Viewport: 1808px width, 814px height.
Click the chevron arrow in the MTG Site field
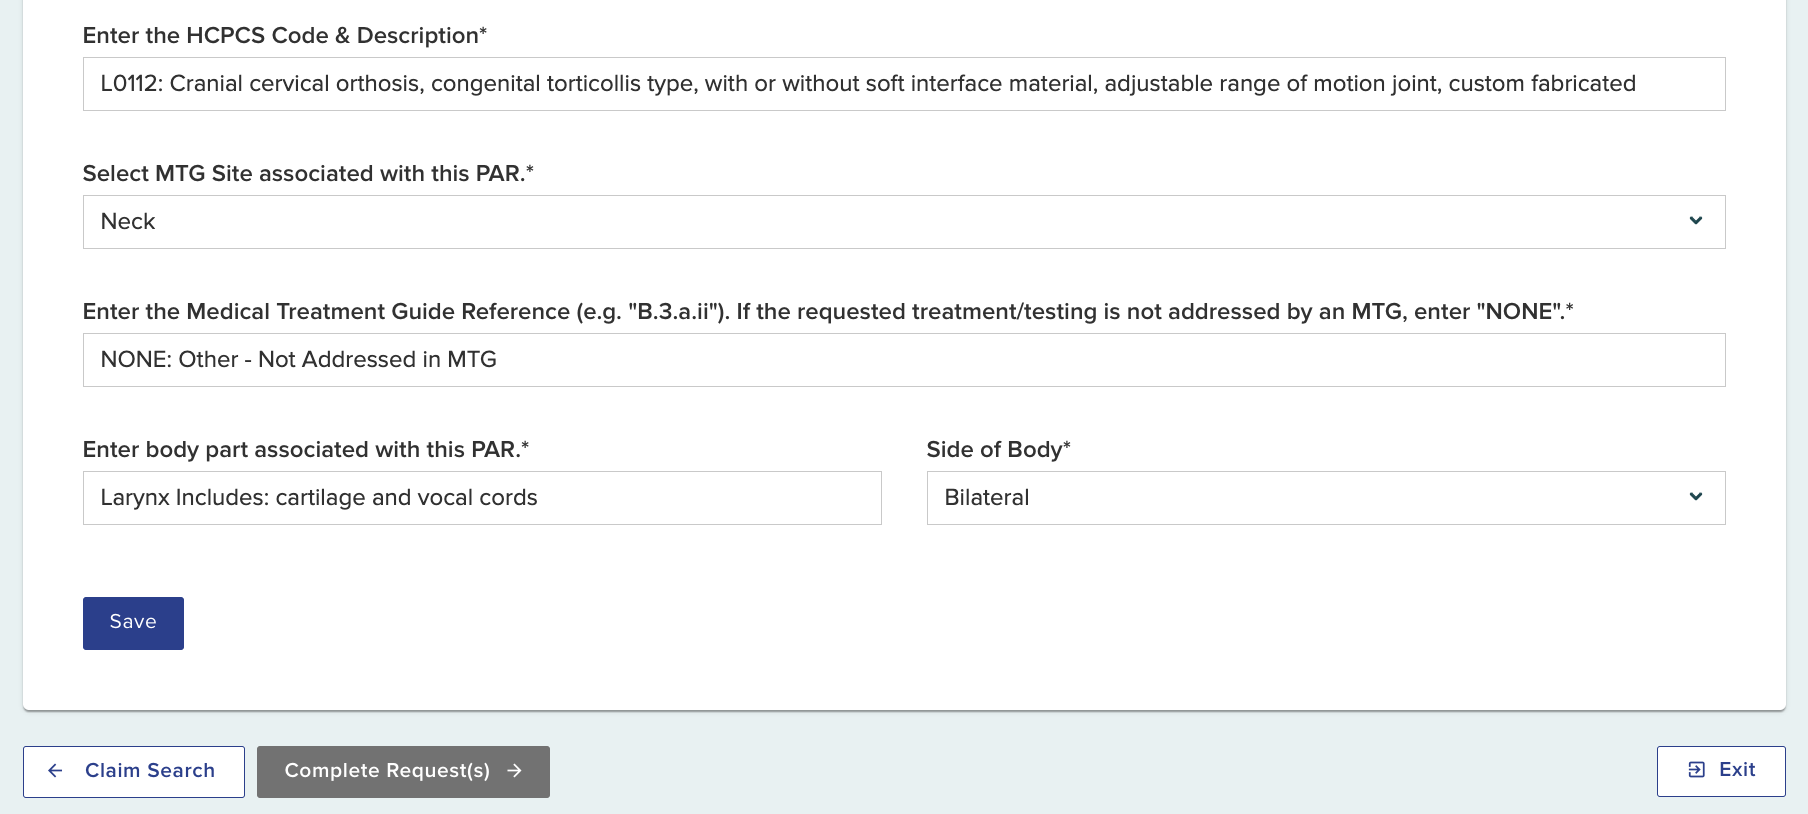[x=1695, y=221]
